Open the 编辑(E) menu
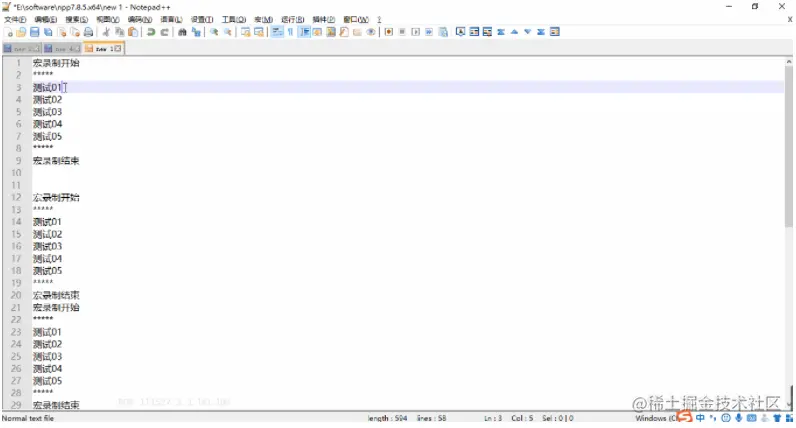Image resolution: width=796 pixels, height=428 pixels. (46, 19)
